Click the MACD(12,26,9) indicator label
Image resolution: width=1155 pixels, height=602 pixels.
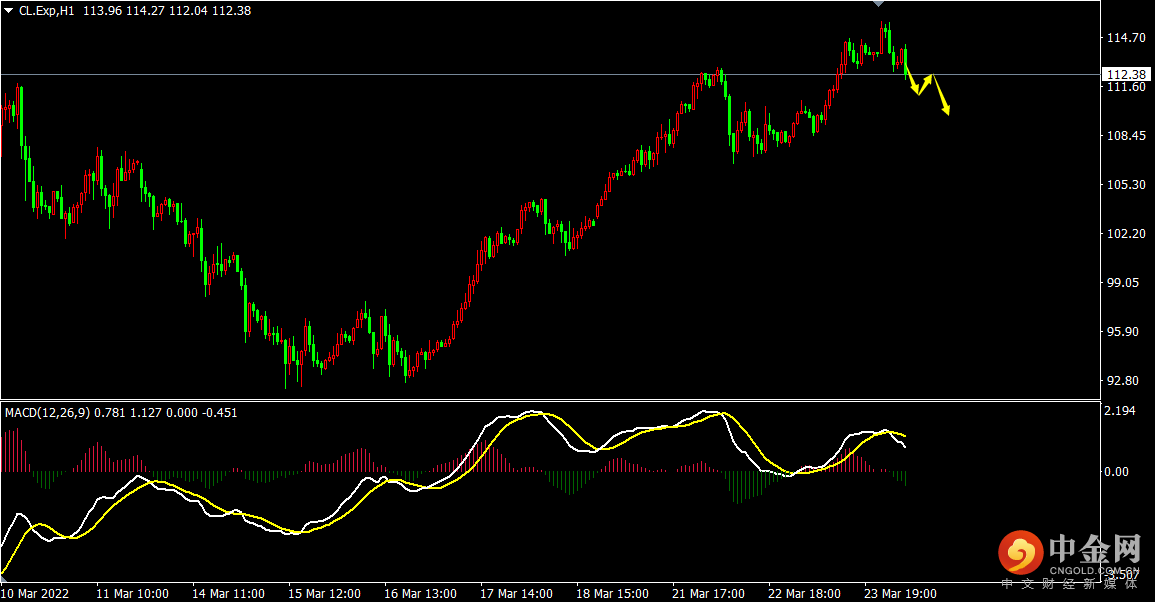pyautogui.click(x=46, y=412)
